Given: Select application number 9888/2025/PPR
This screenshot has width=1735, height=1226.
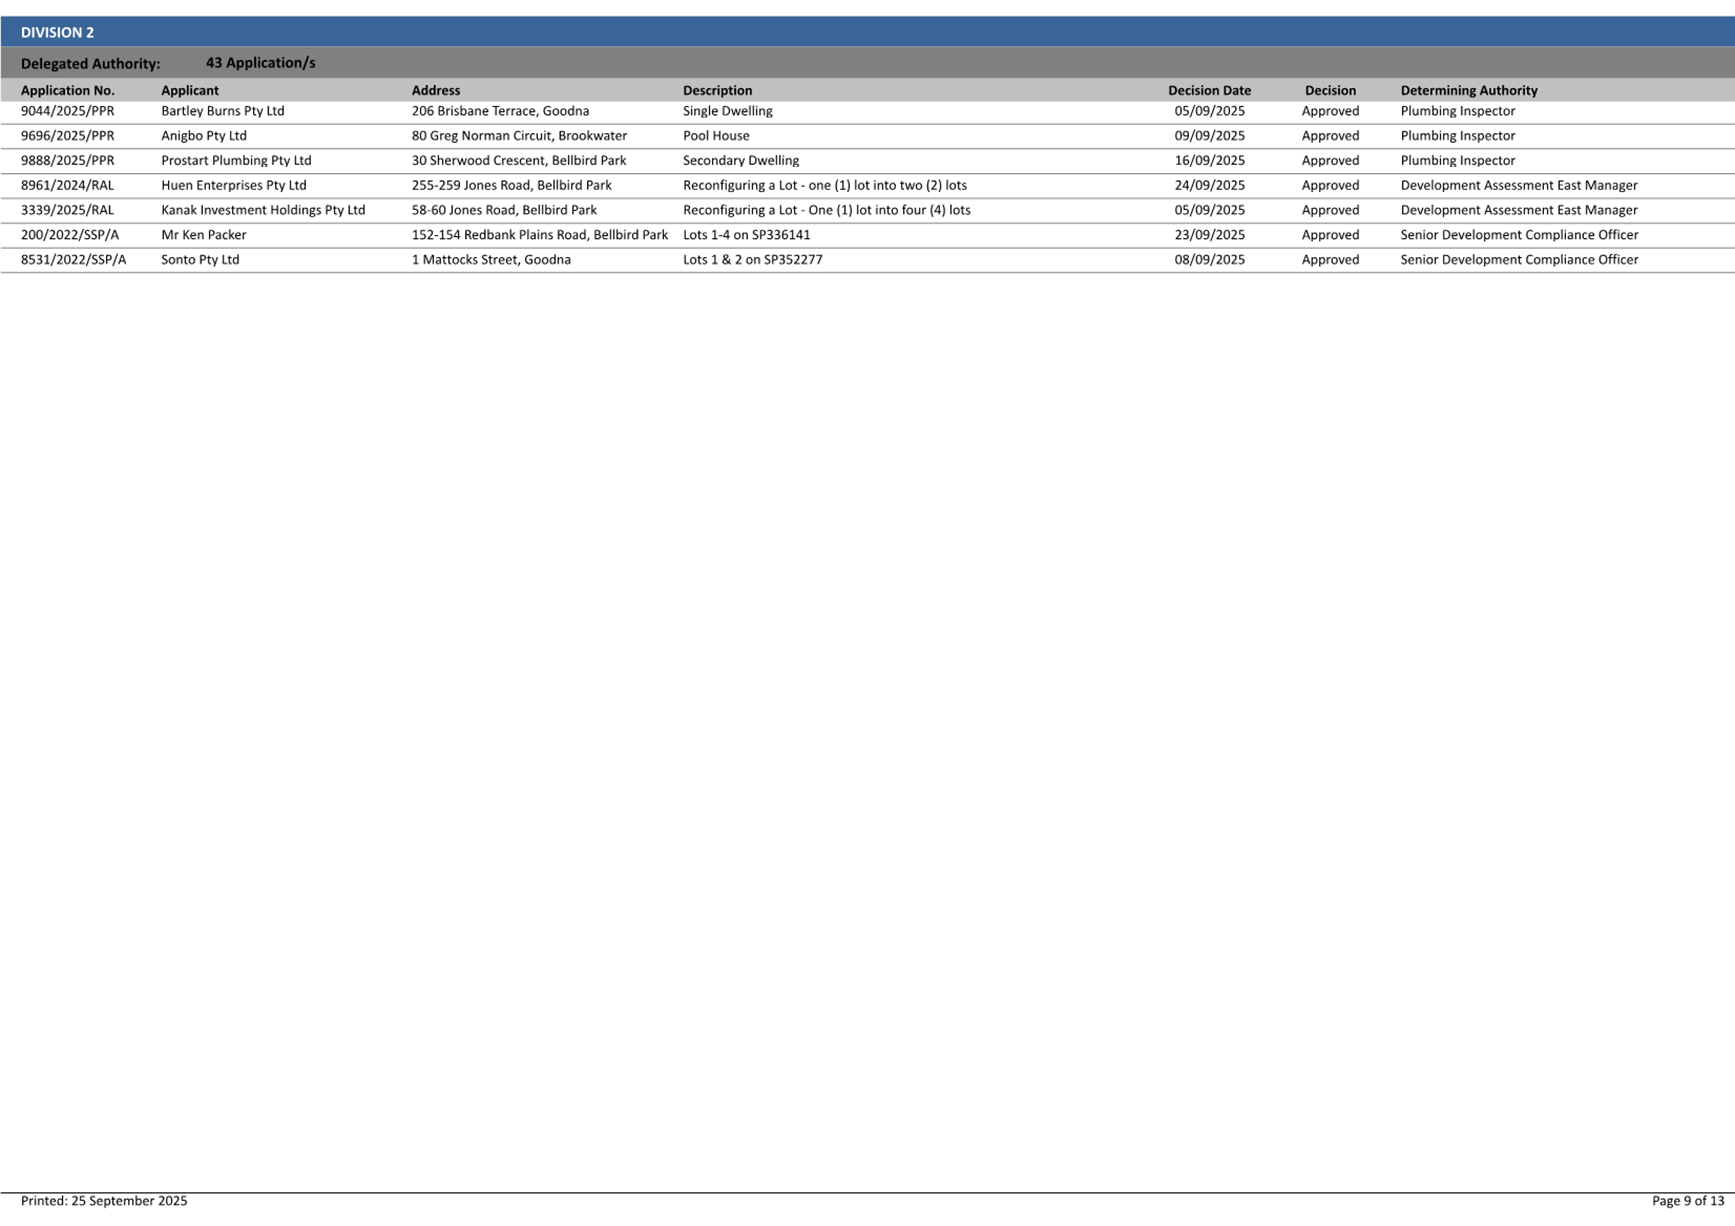Looking at the screenshot, I should point(67,160).
